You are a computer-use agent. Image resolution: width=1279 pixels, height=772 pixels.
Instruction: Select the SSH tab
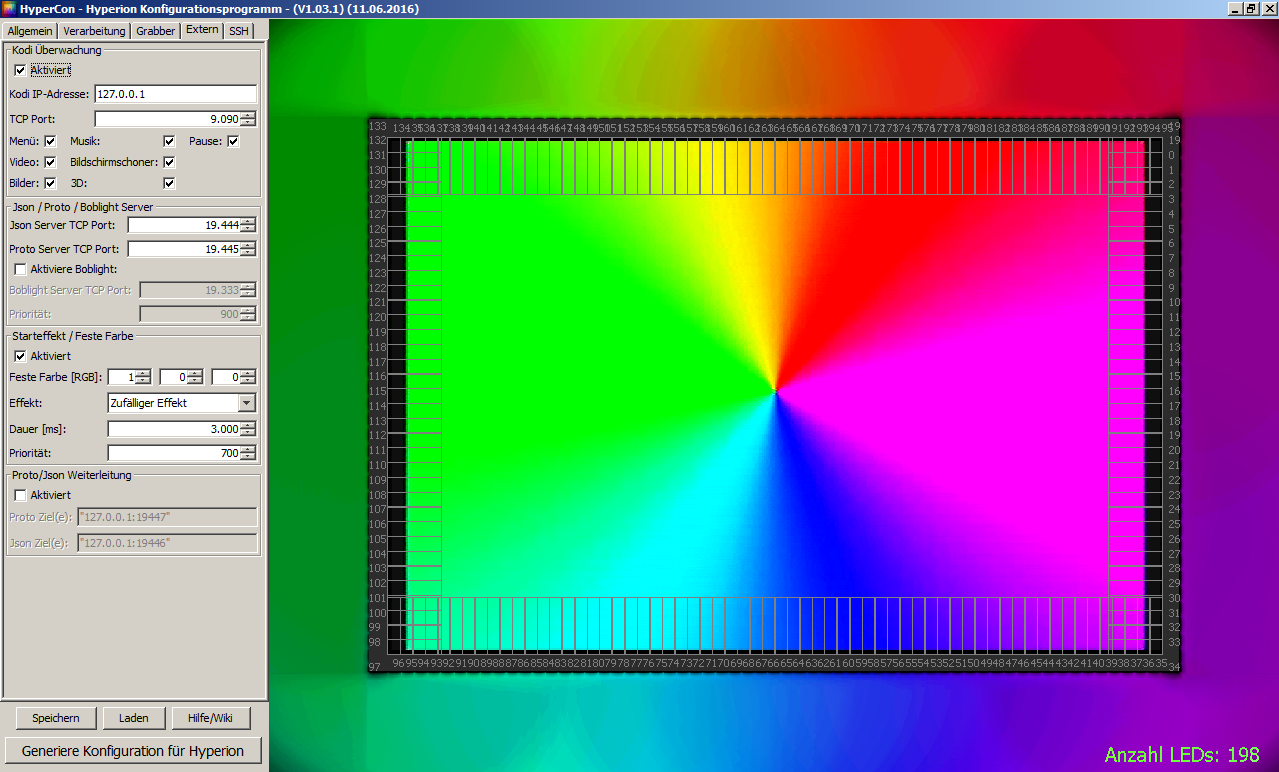point(238,31)
